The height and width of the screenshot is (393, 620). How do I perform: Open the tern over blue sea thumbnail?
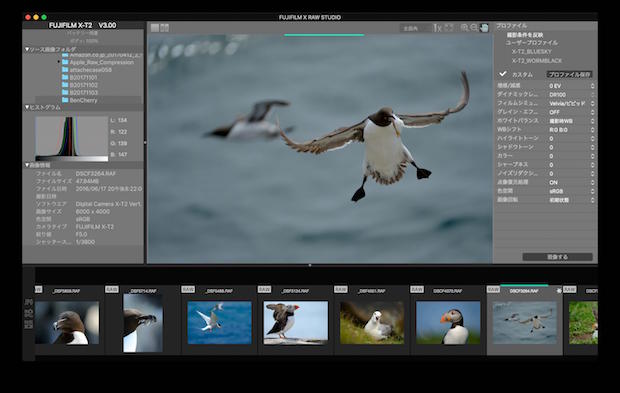pyautogui.click(x=219, y=323)
